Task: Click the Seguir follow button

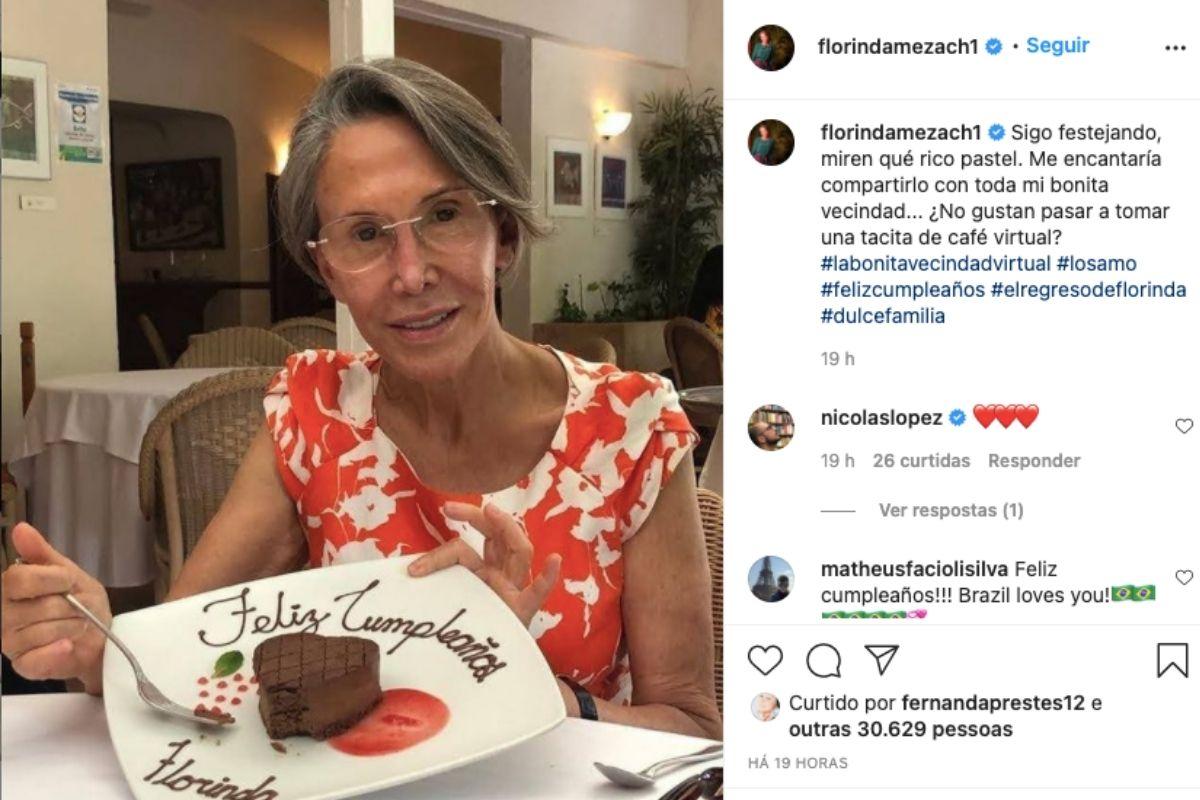Action: tap(1057, 46)
